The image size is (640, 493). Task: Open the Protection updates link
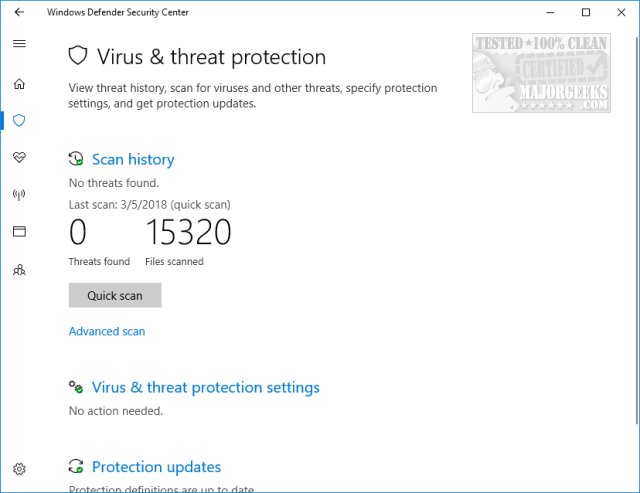point(156,467)
